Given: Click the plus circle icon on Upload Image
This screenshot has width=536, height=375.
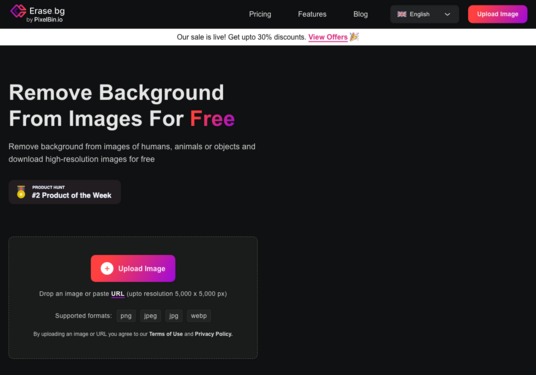Looking at the screenshot, I should click(x=107, y=268).
